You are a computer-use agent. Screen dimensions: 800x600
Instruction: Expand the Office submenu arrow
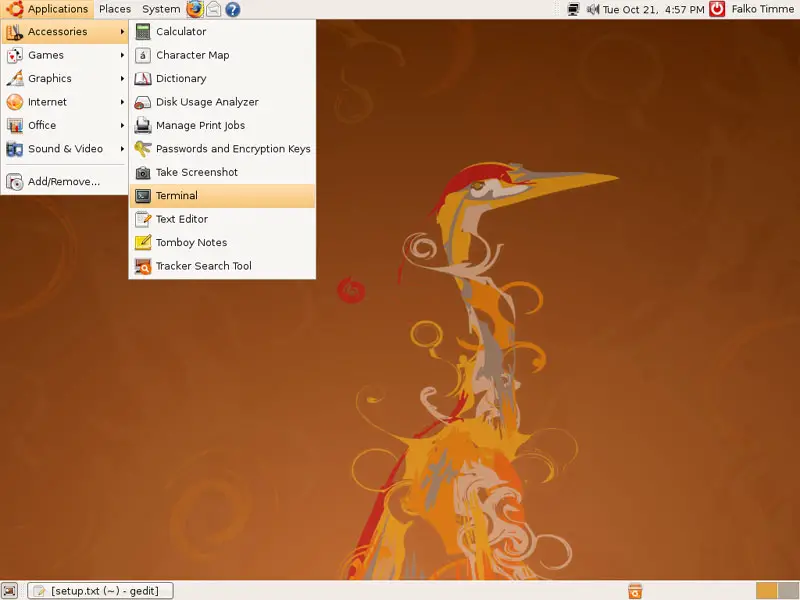tap(122, 126)
